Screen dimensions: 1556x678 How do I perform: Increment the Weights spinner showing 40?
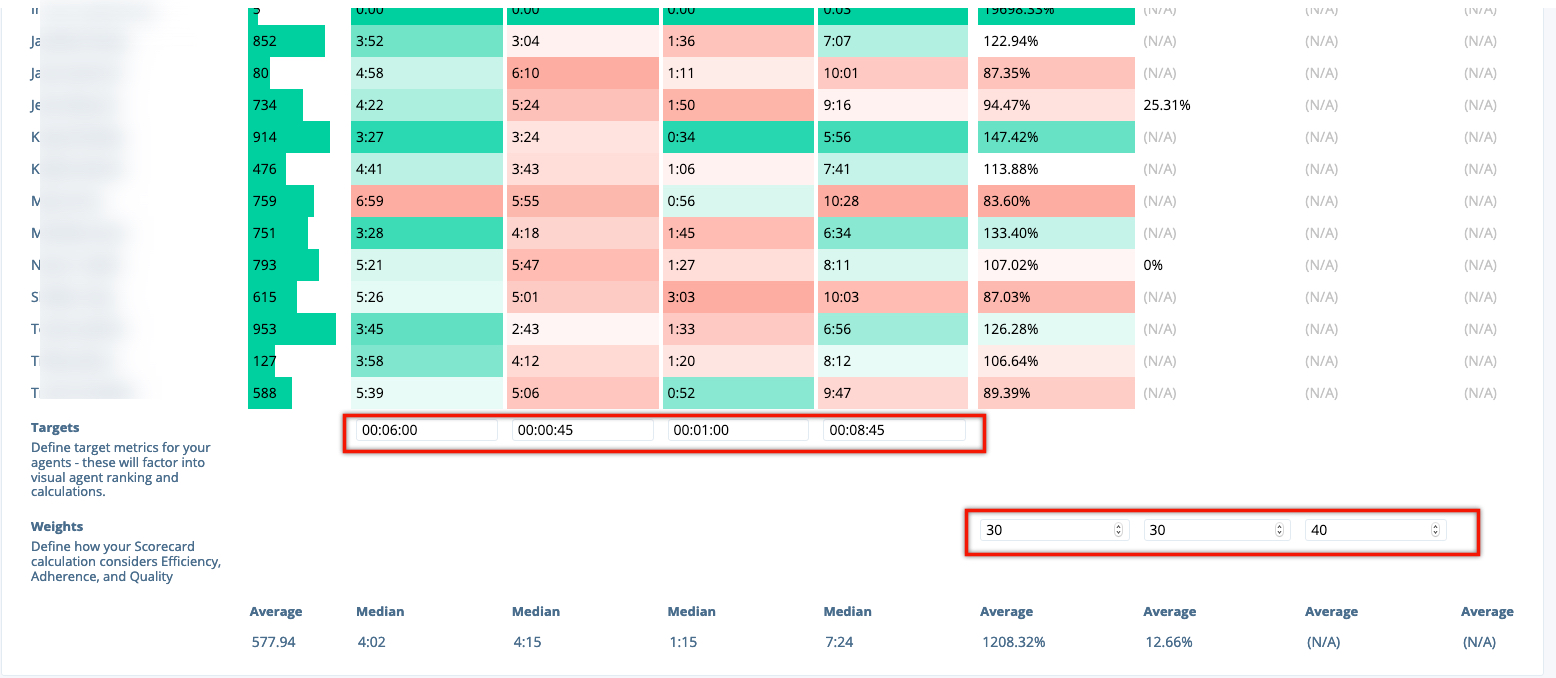tap(1437, 525)
